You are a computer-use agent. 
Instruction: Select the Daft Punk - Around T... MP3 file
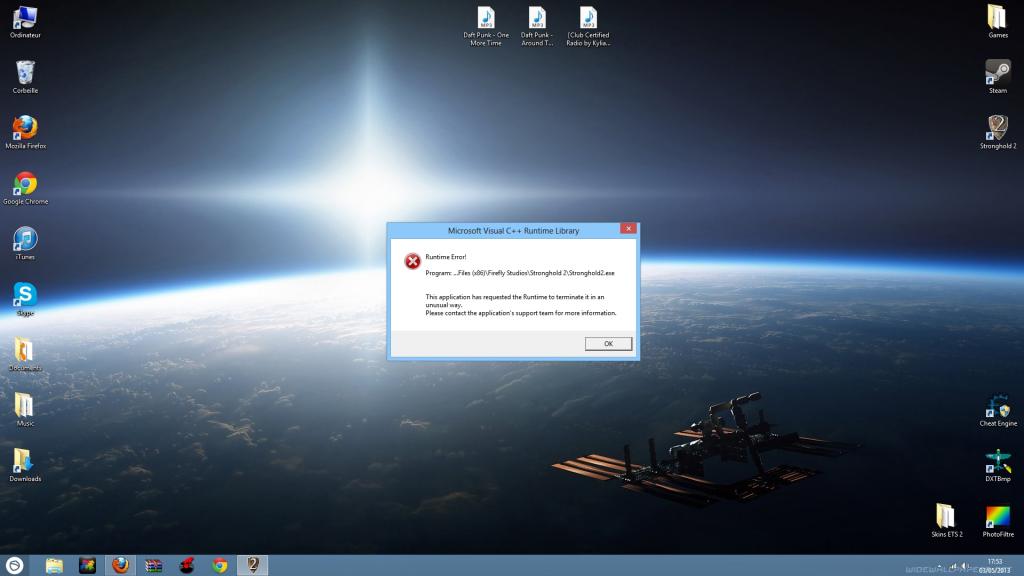pyautogui.click(x=537, y=26)
